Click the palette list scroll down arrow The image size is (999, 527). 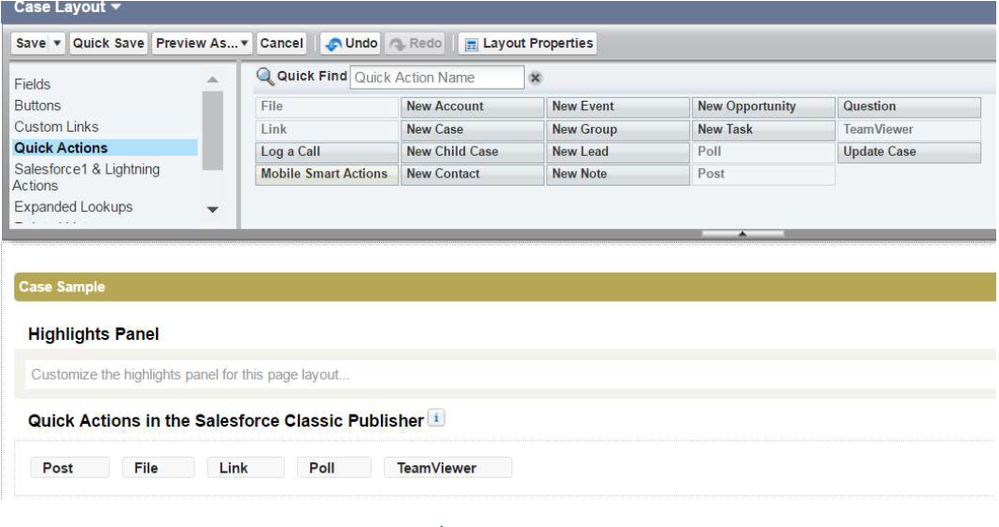click(x=213, y=209)
